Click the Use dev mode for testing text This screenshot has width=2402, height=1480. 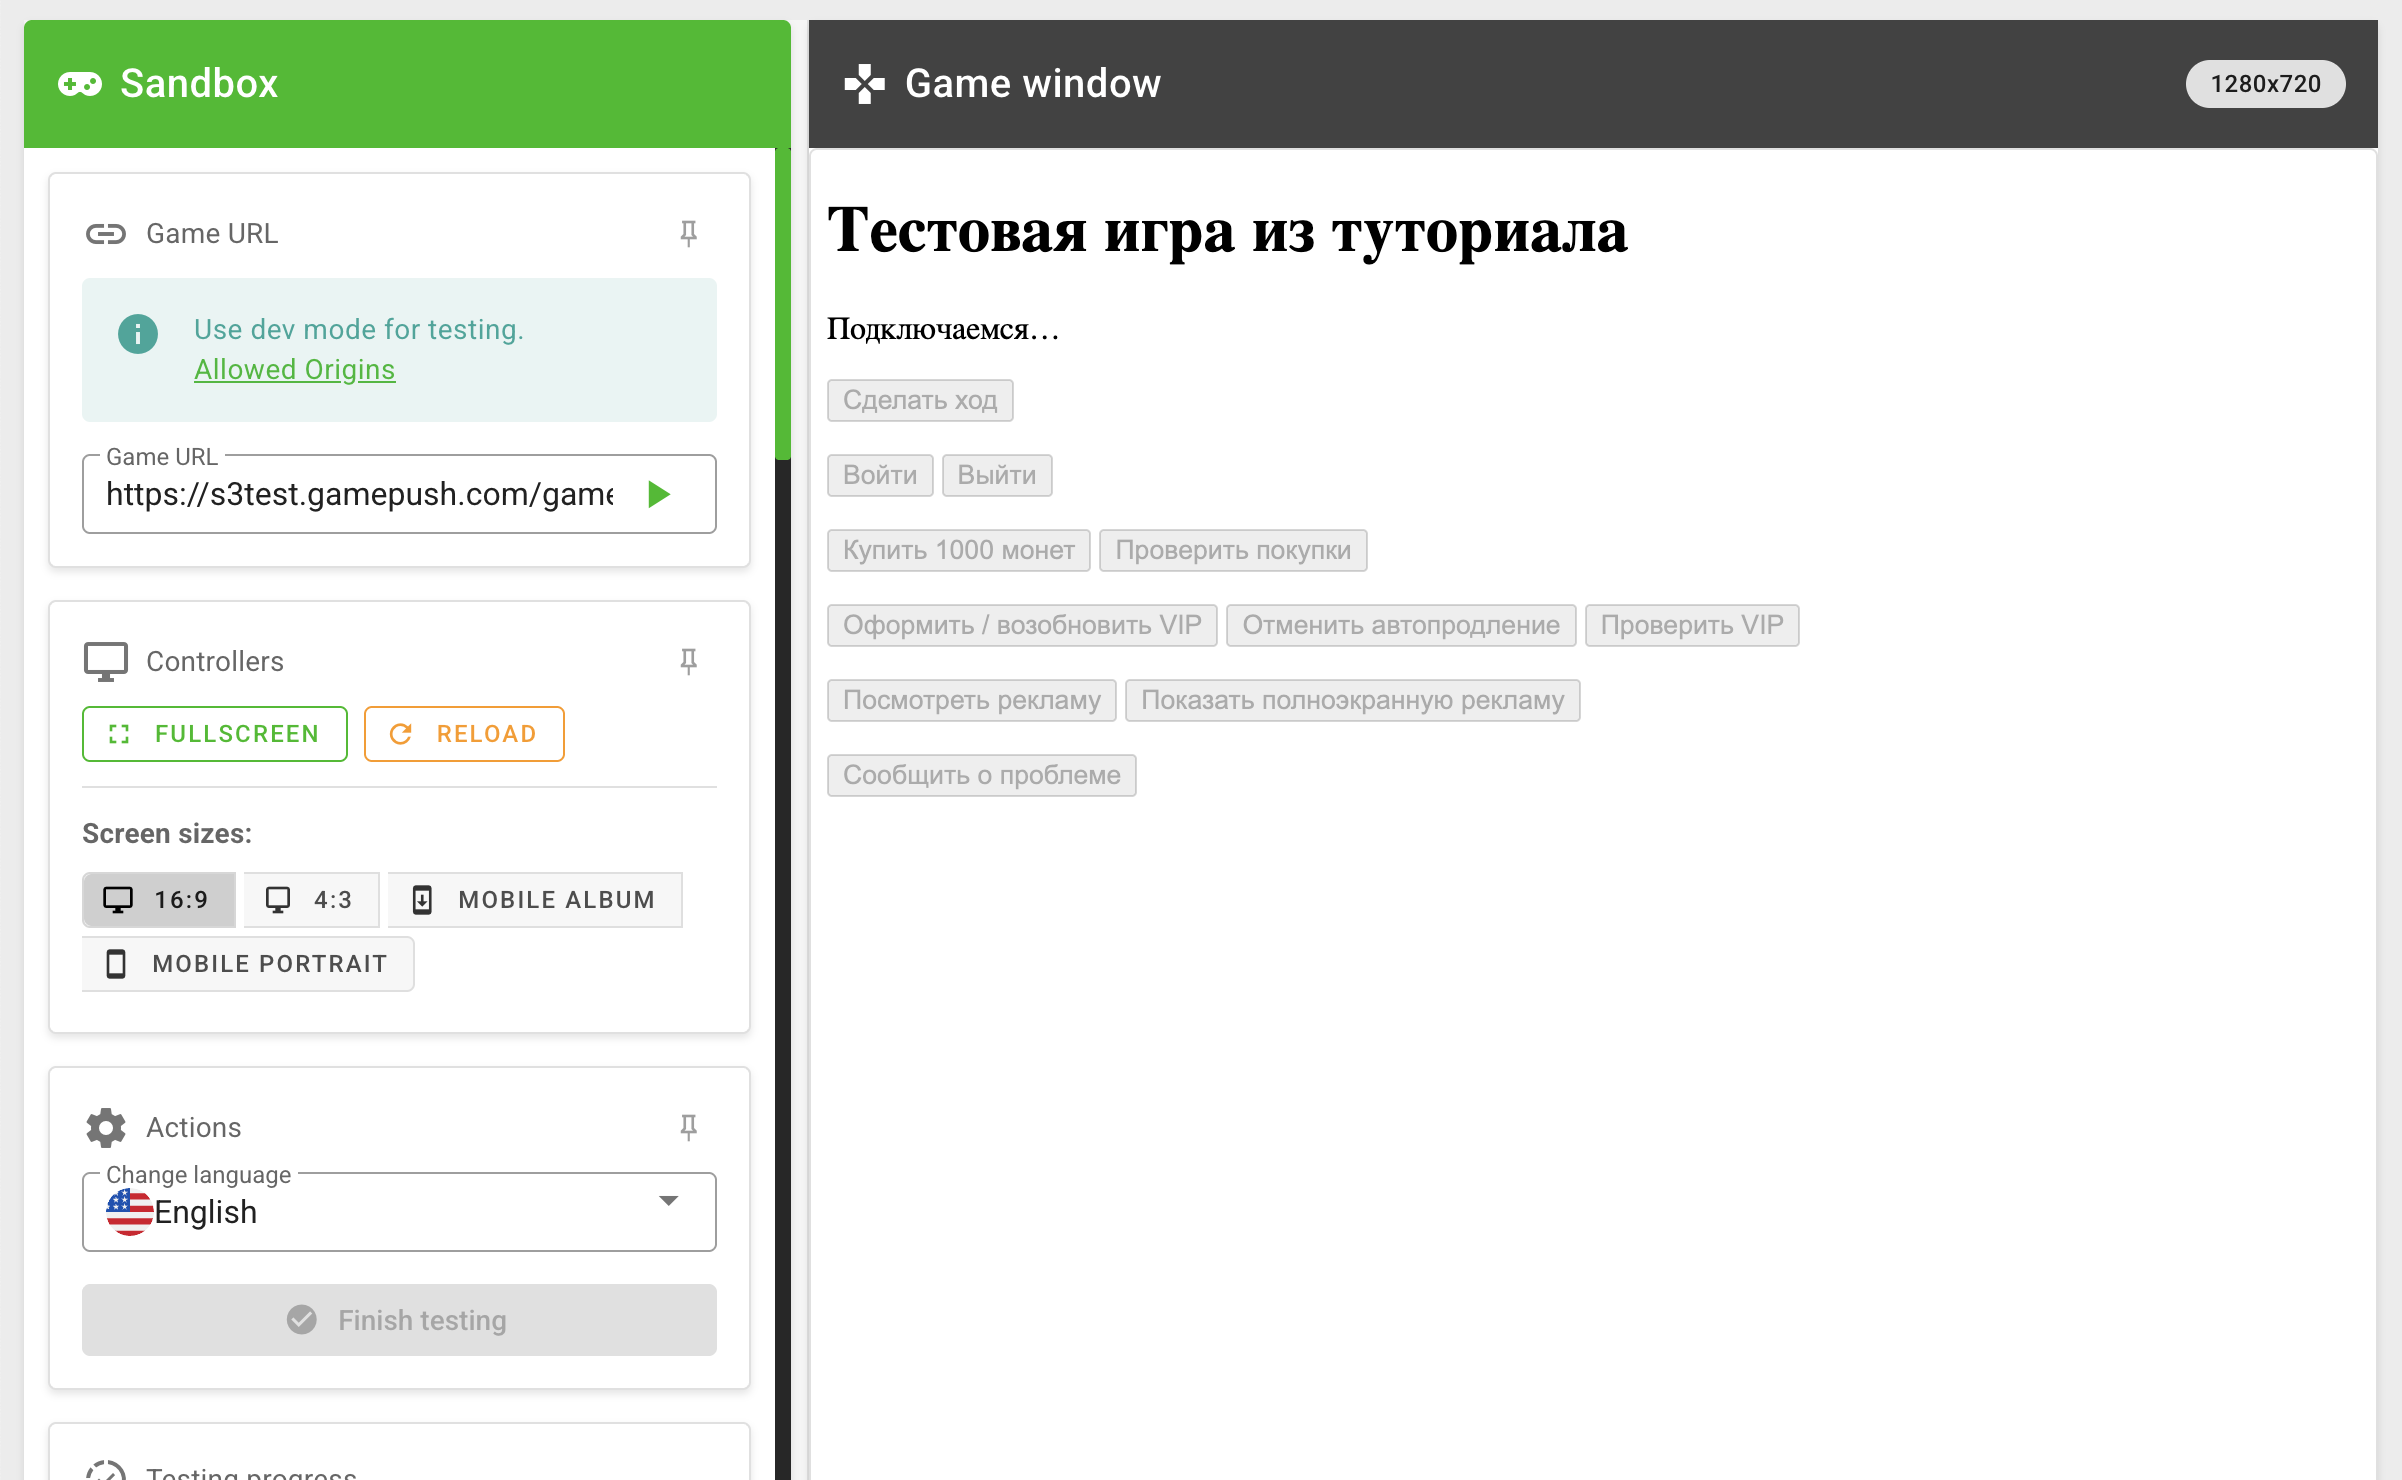(x=359, y=329)
